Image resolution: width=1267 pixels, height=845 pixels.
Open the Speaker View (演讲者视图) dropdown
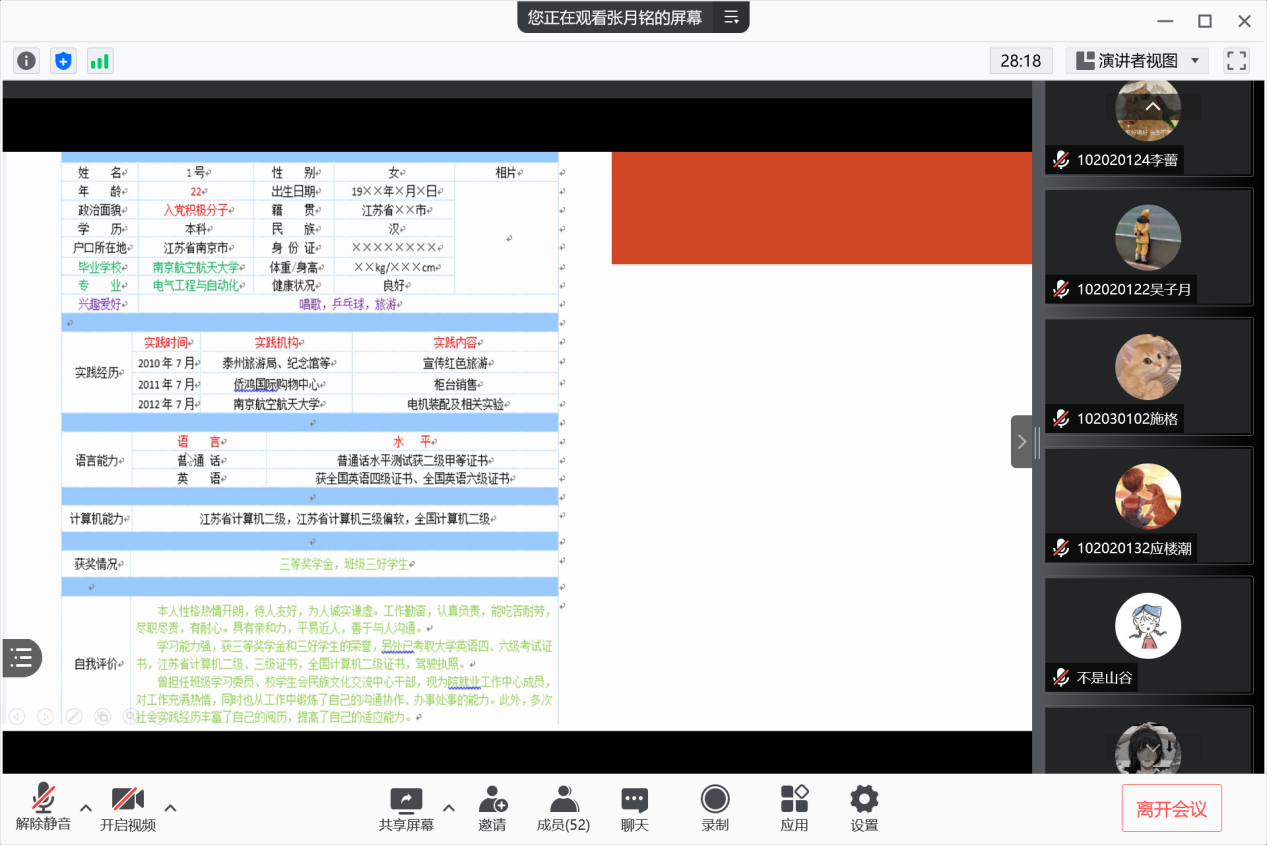coord(1137,61)
